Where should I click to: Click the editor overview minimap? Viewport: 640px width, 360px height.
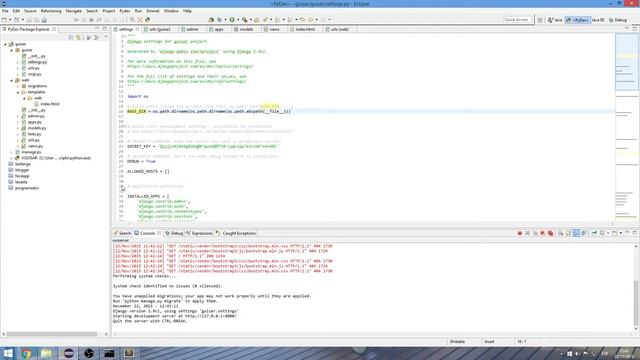tap(627, 127)
